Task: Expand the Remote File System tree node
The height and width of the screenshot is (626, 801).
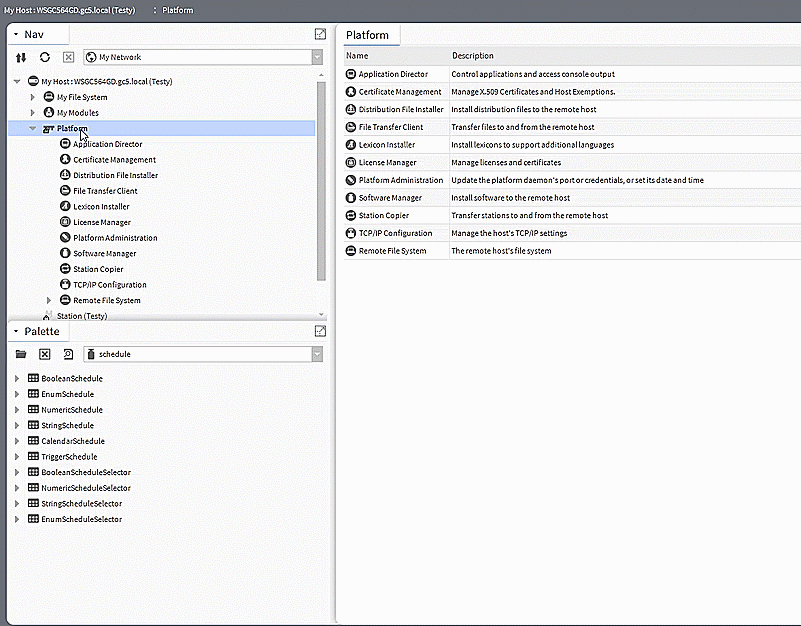Action: [x=49, y=300]
